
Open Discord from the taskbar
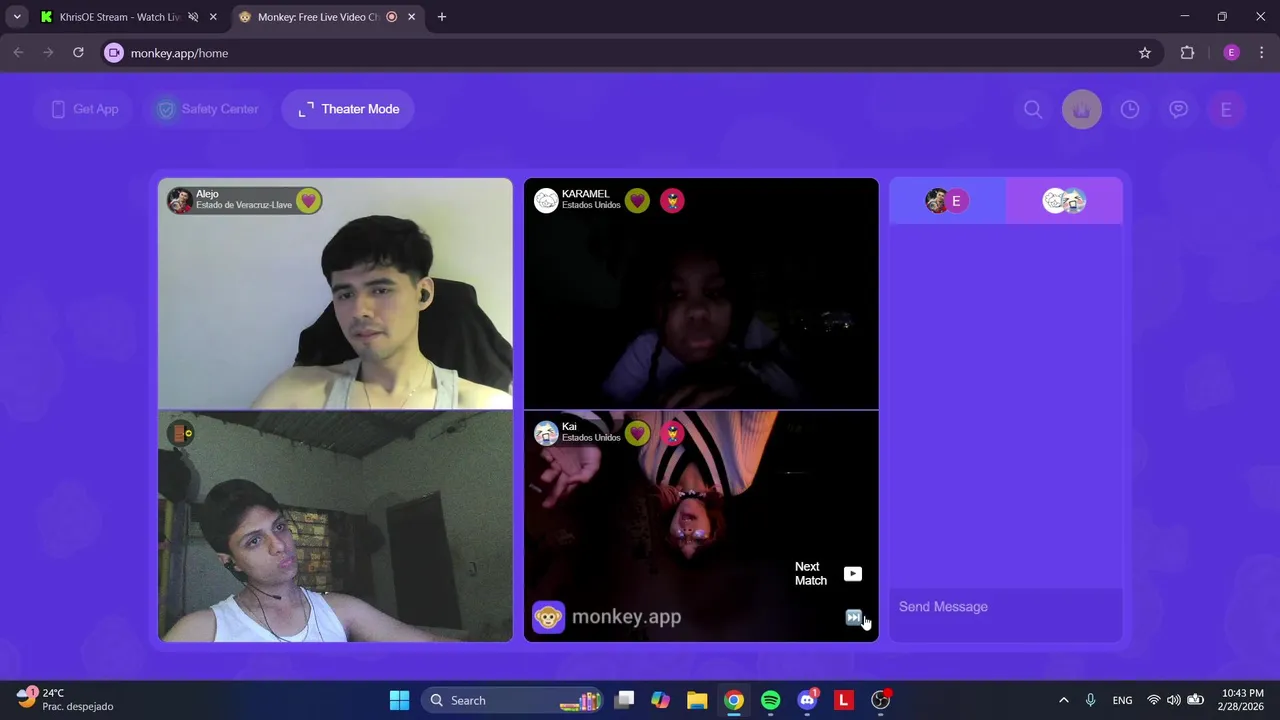tap(807, 700)
